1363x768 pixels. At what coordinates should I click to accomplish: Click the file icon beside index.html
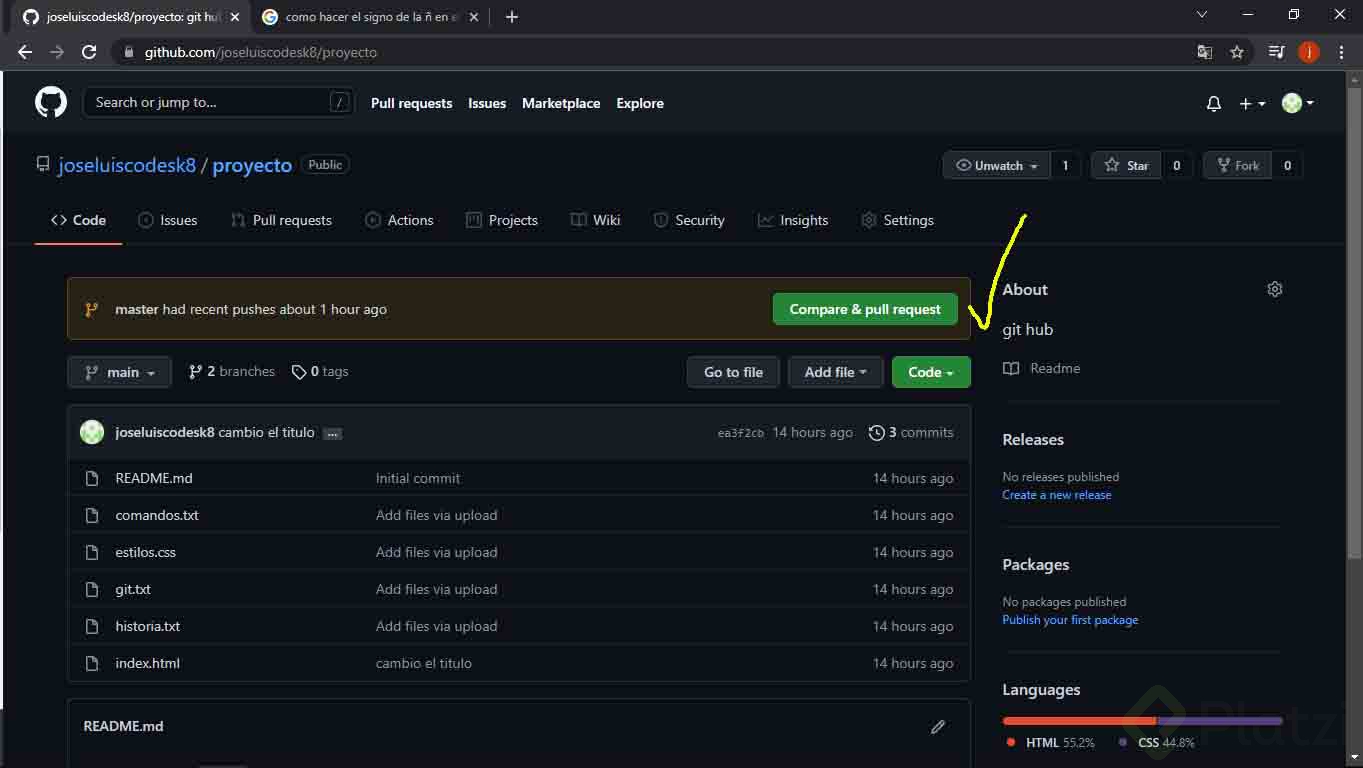(x=92, y=663)
